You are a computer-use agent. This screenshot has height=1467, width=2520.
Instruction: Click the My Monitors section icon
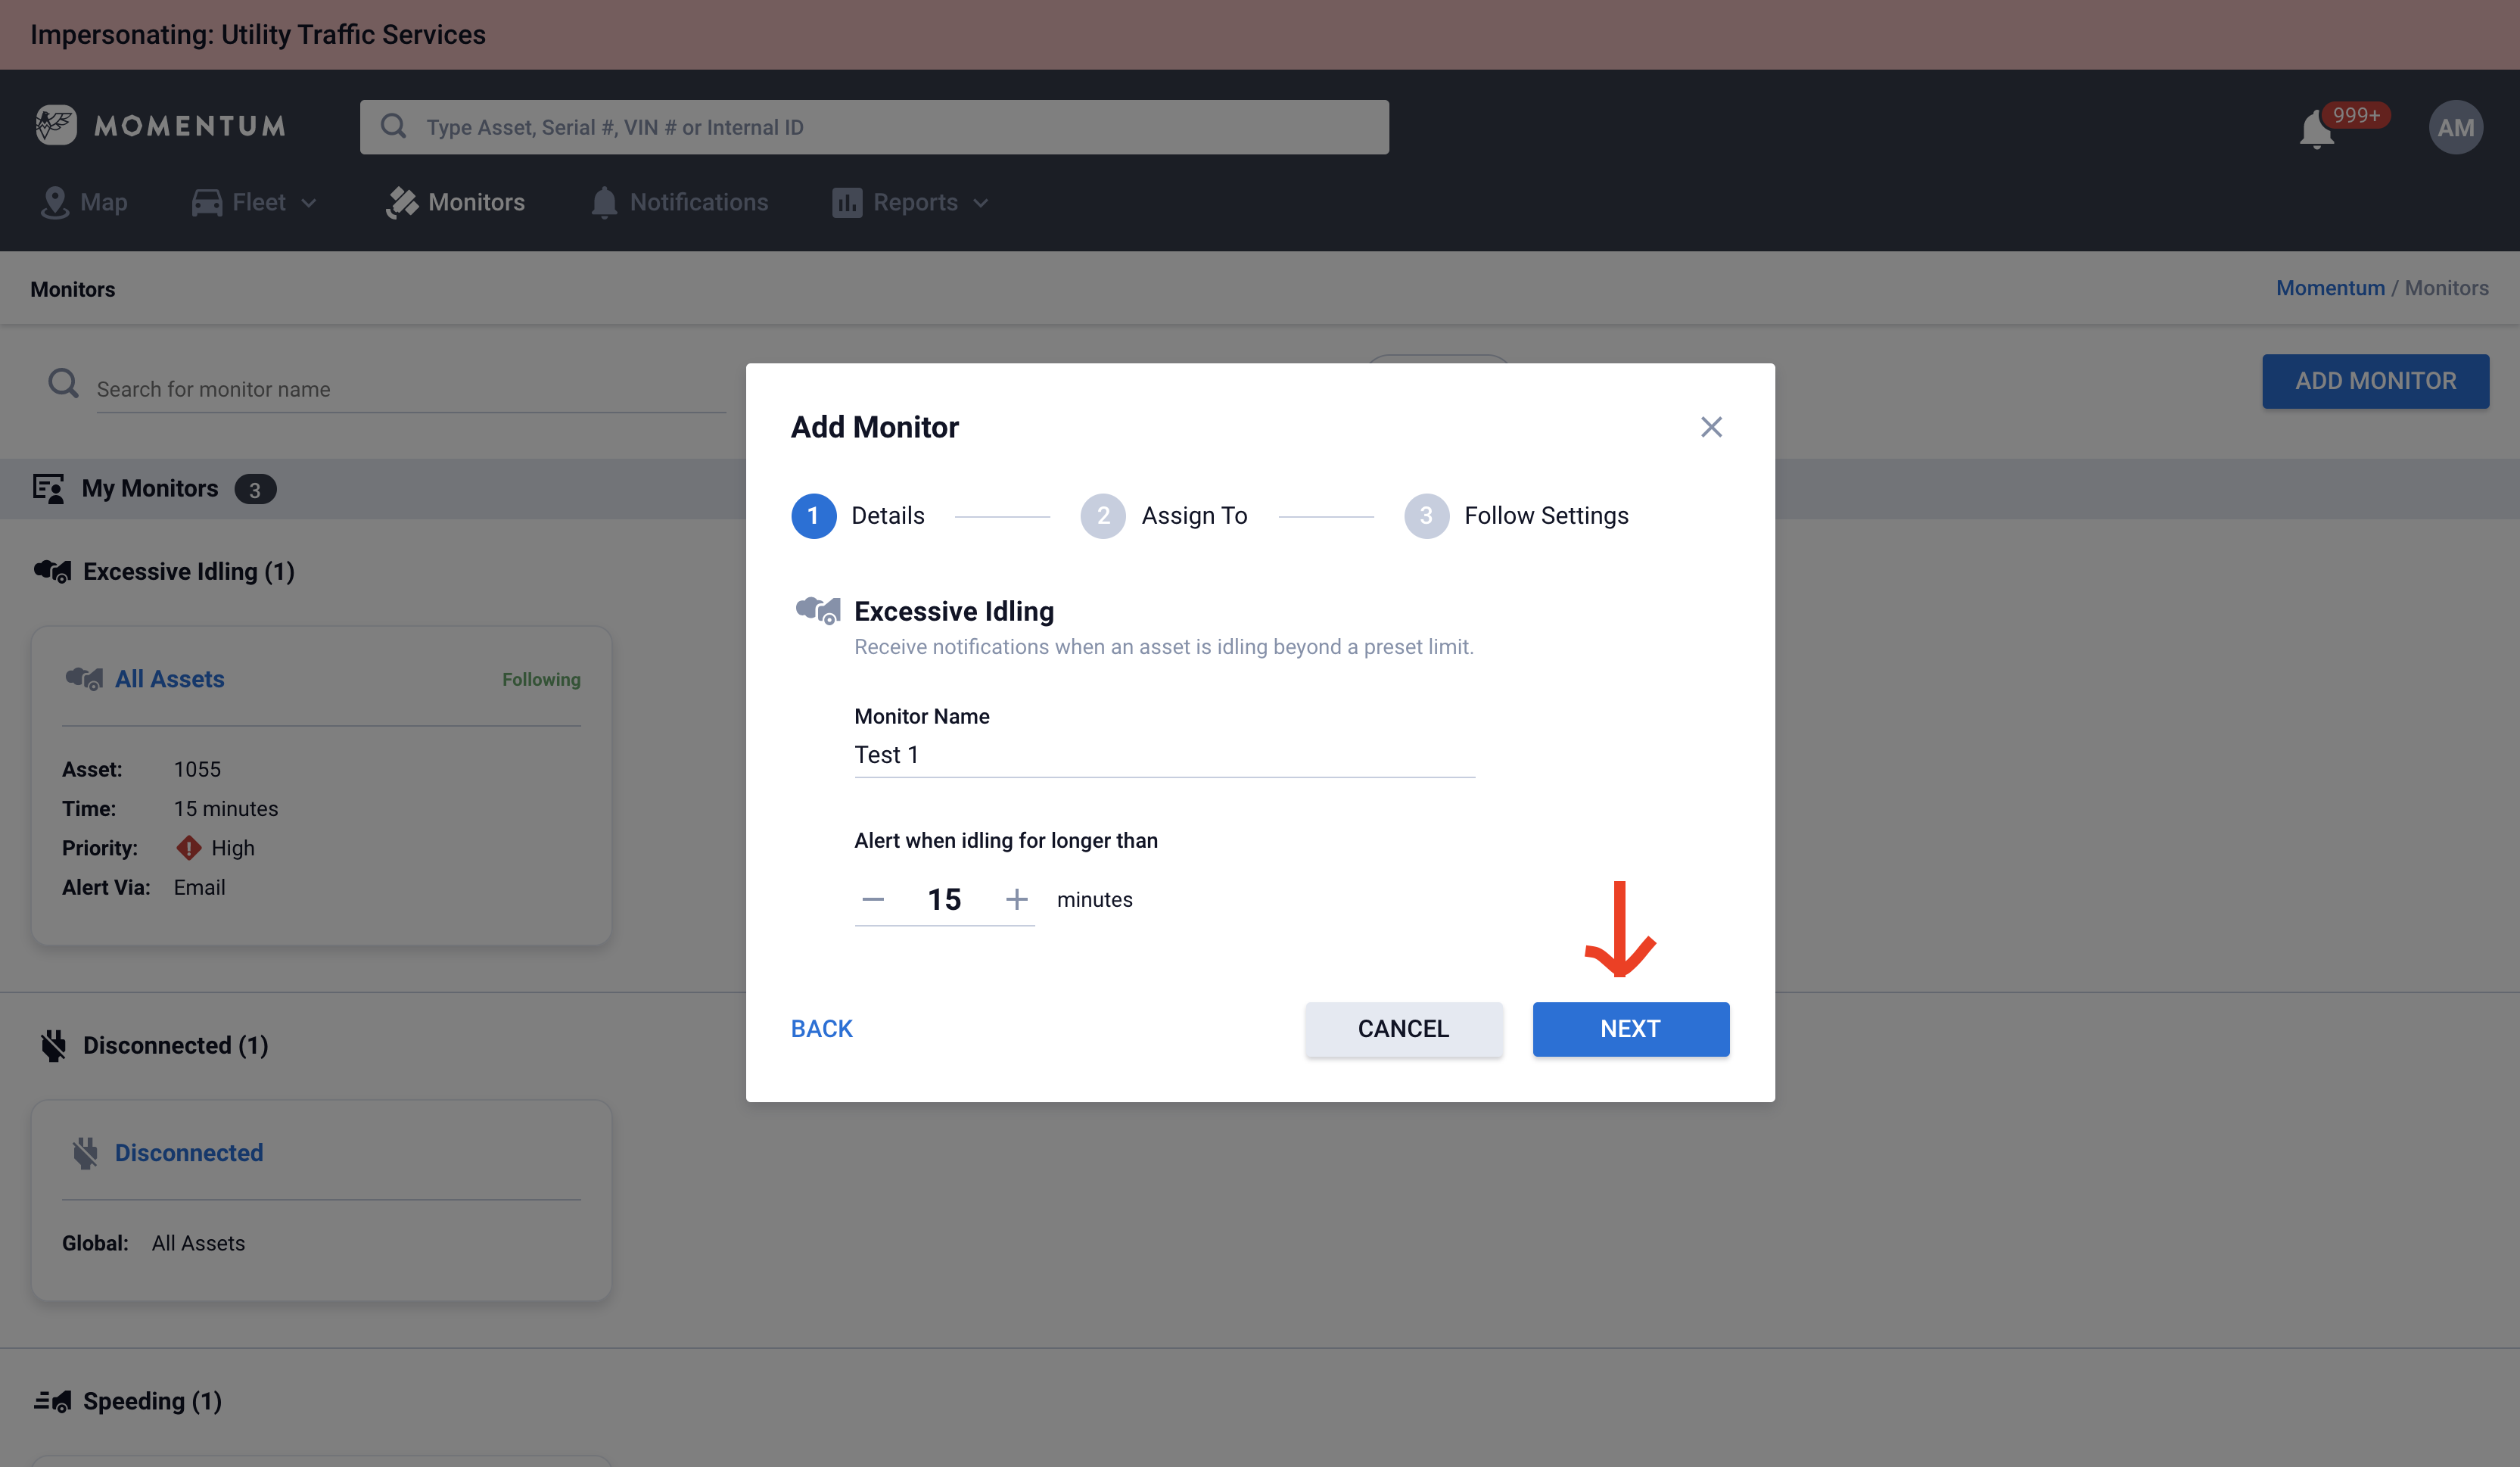point(48,488)
